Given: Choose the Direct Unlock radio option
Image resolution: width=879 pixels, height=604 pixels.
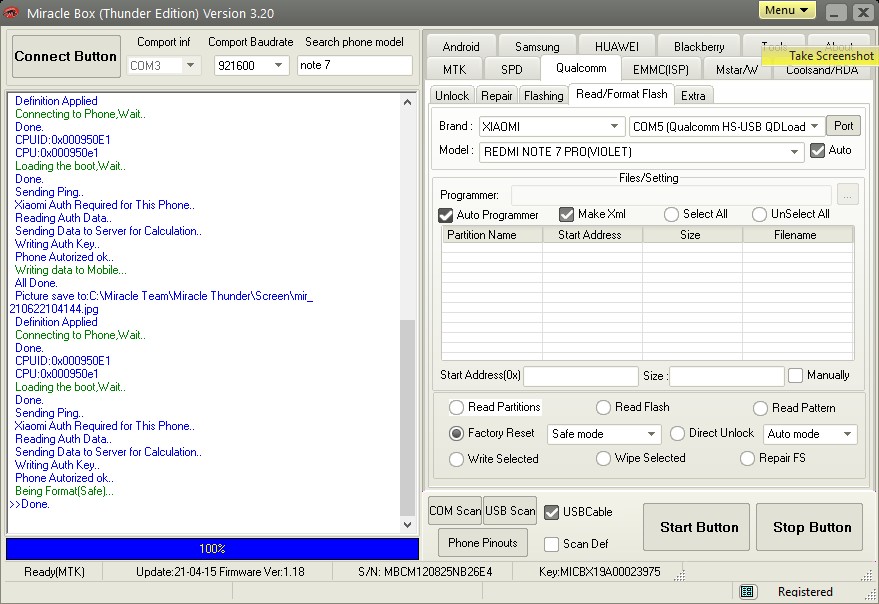Looking at the screenshot, I should click(678, 434).
